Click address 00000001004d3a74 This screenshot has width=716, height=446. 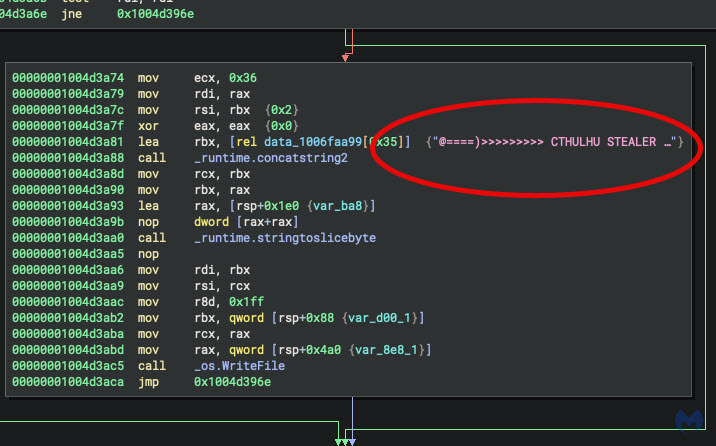68,78
